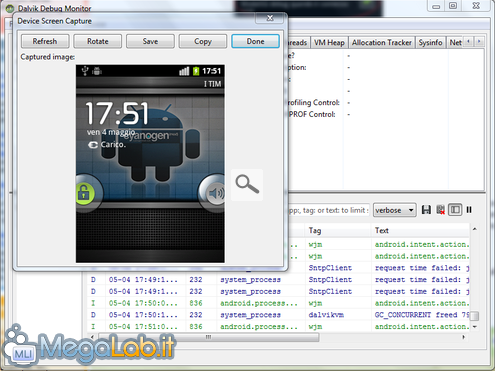Screen dimensions: 495x371
Task: Click the battery icon in the capture
Action: pyautogui.click(x=196, y=71)
